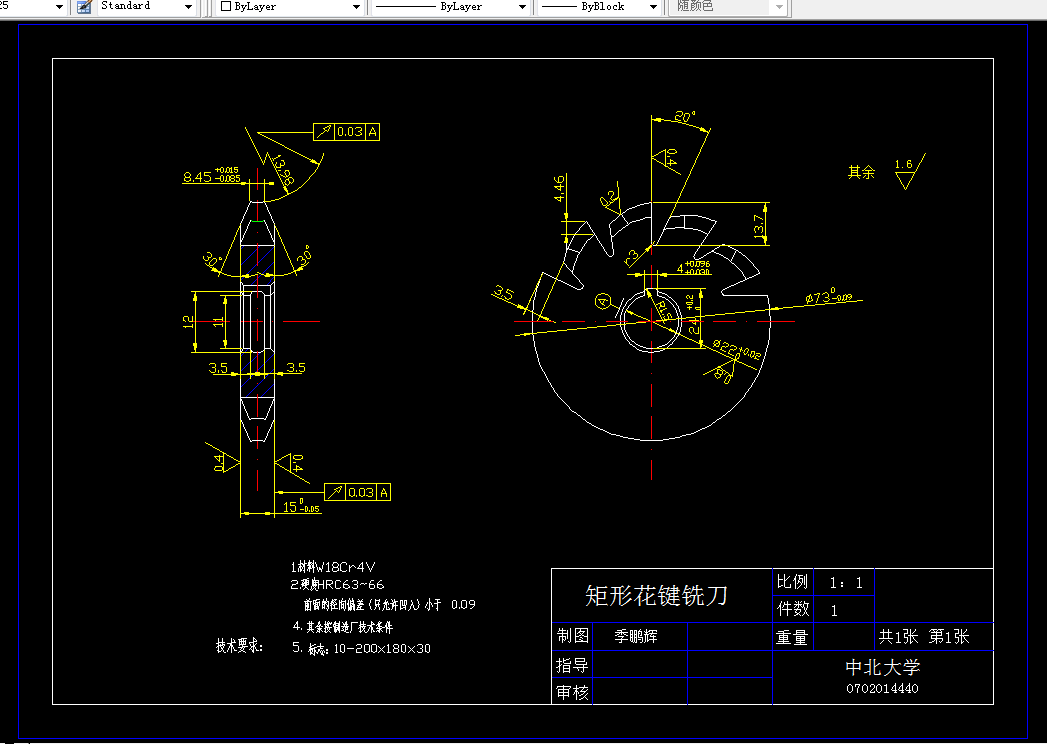Open the Standard text style dropdown
Screen dimensions: 1047x744
click(187, 7)
